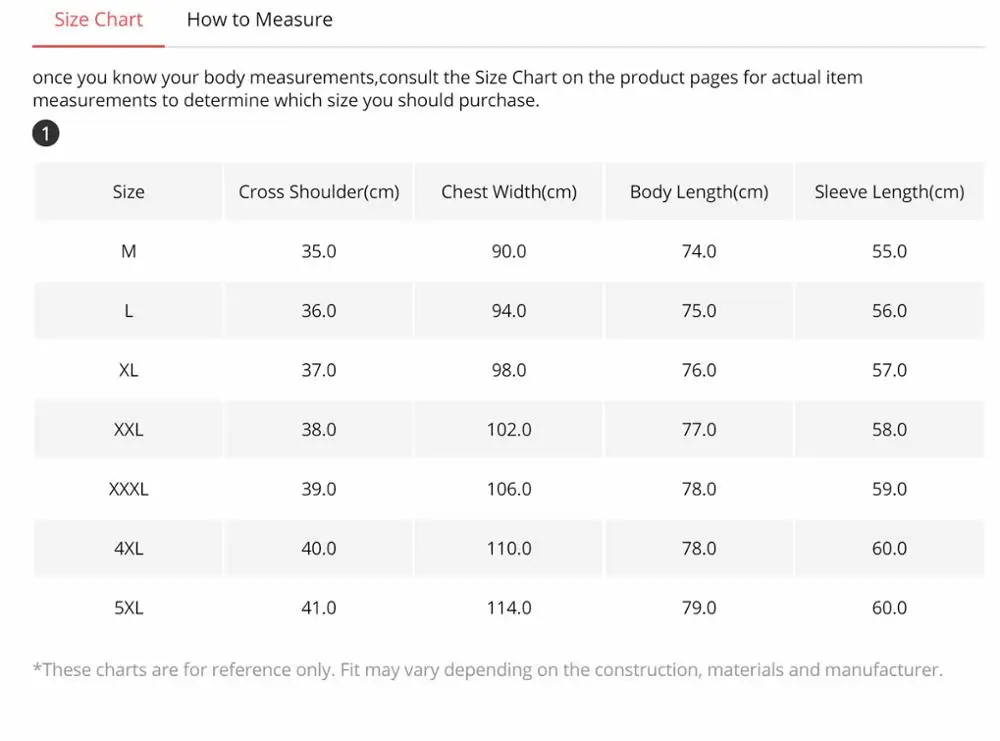Select the XXL size row label
This screenshot has width=1000, height=741.
pyautogui.click(x=128, y=430)
